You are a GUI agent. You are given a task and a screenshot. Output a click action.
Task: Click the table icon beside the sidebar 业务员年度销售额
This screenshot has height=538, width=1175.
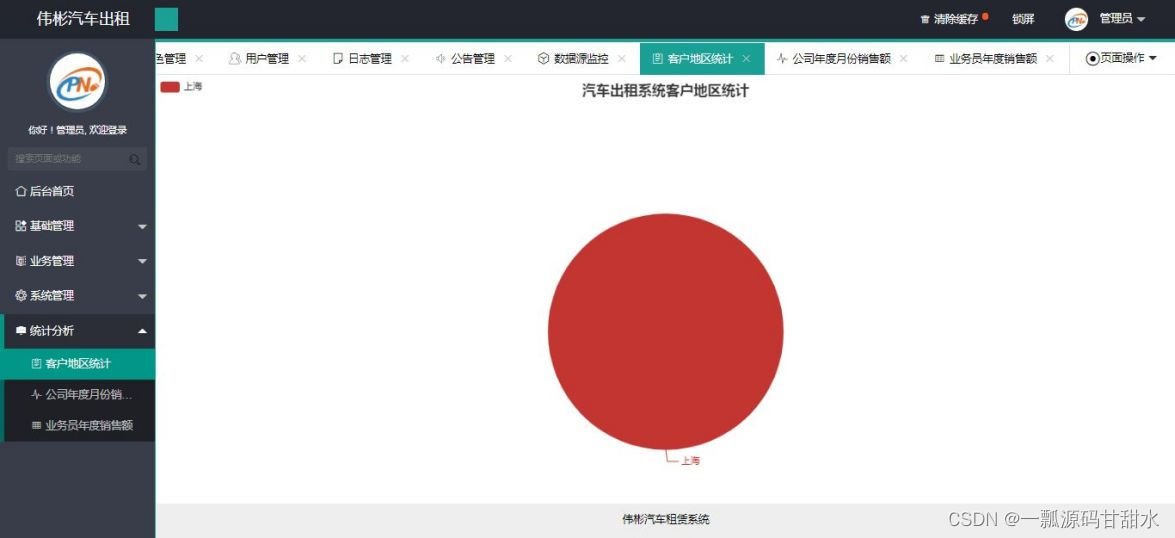pos(36,425)
